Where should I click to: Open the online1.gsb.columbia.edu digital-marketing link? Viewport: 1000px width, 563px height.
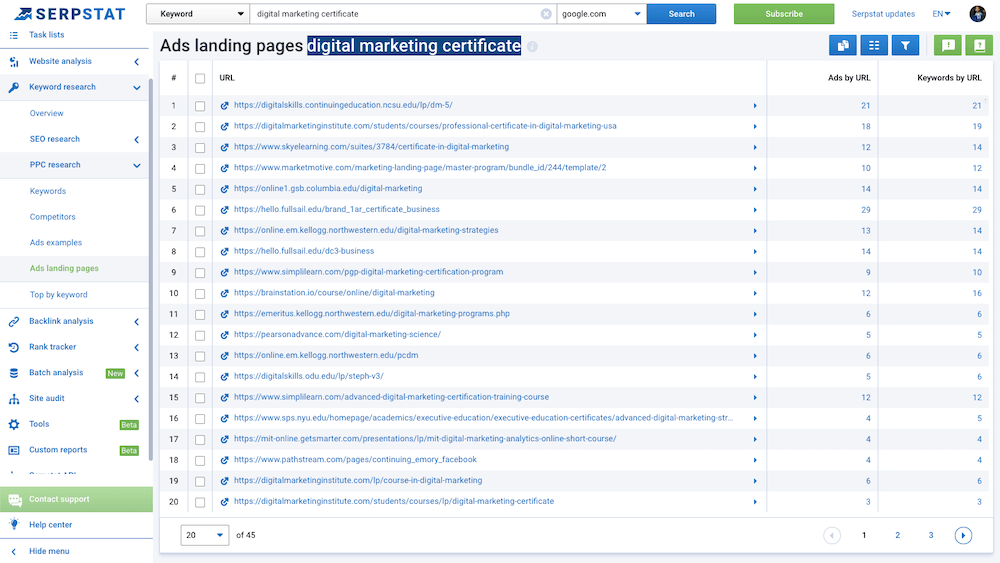328,189
